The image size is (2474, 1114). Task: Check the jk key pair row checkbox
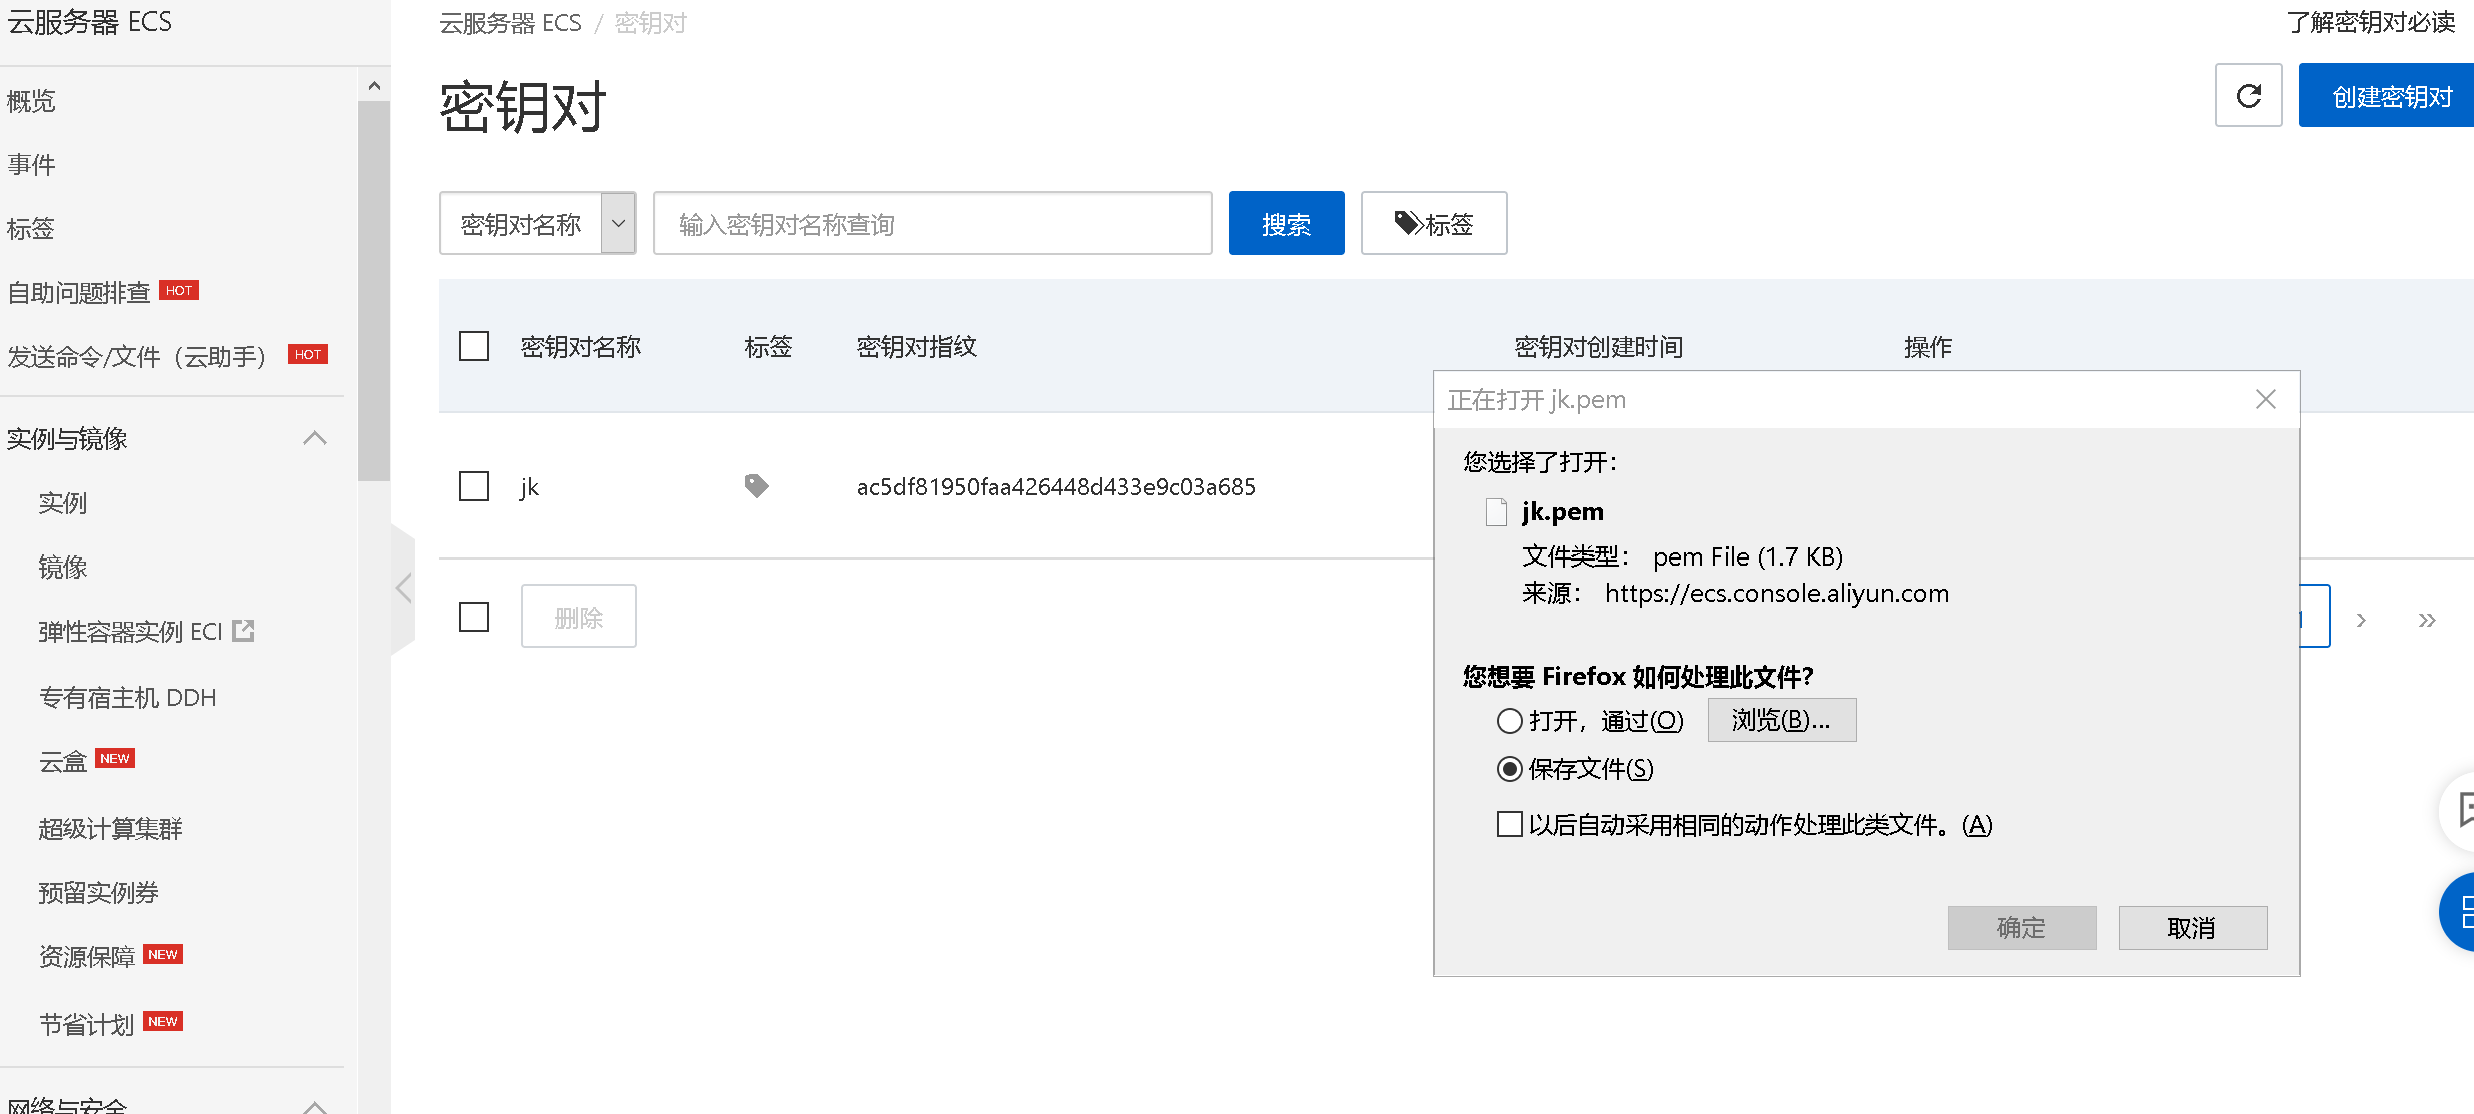click(x=474, y=486)
